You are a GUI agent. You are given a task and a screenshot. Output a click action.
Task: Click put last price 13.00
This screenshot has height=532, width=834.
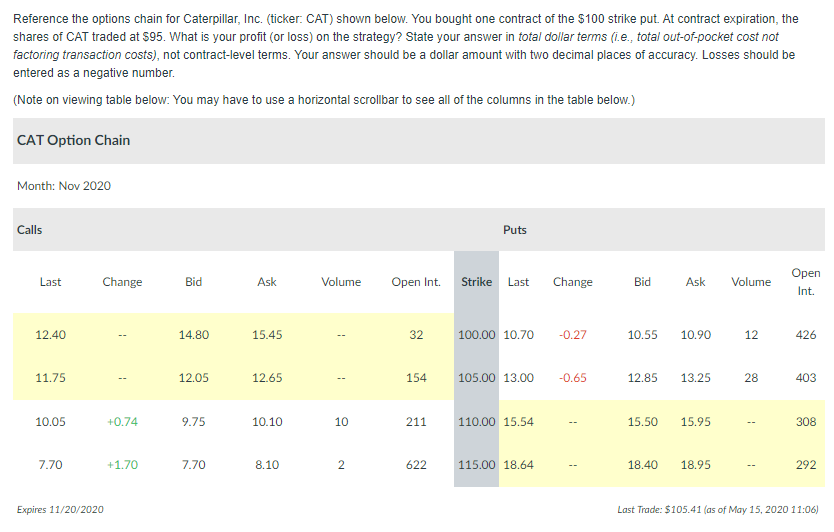(x=518, y=378)
